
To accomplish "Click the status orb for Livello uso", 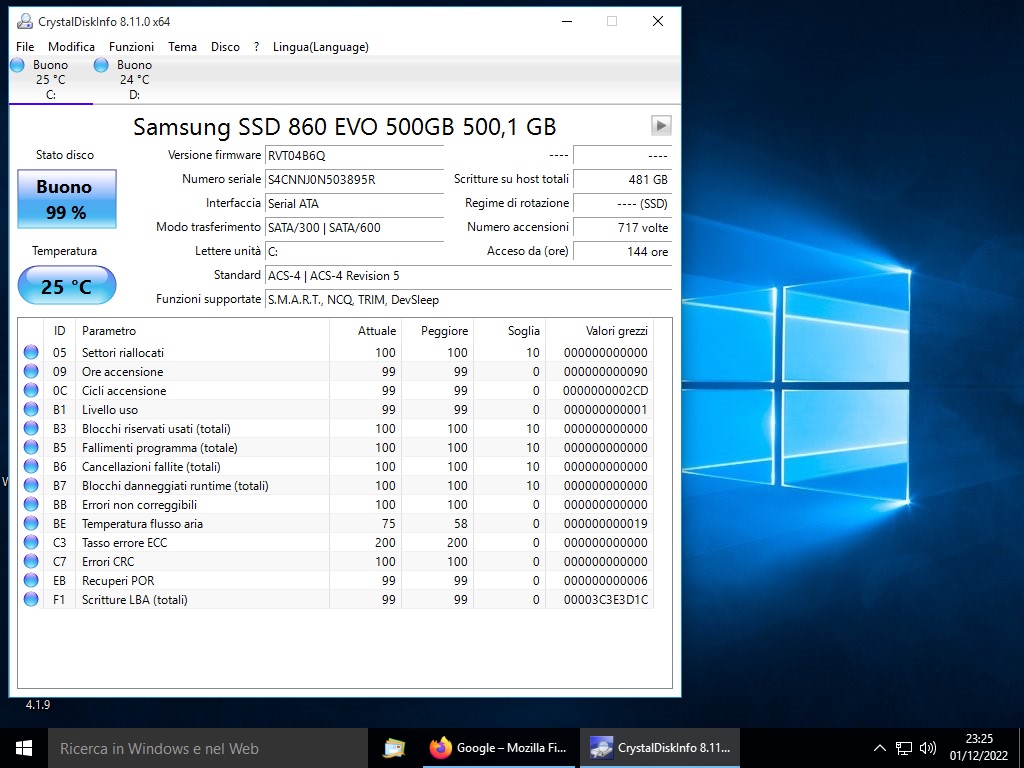I will pos(31,409).
